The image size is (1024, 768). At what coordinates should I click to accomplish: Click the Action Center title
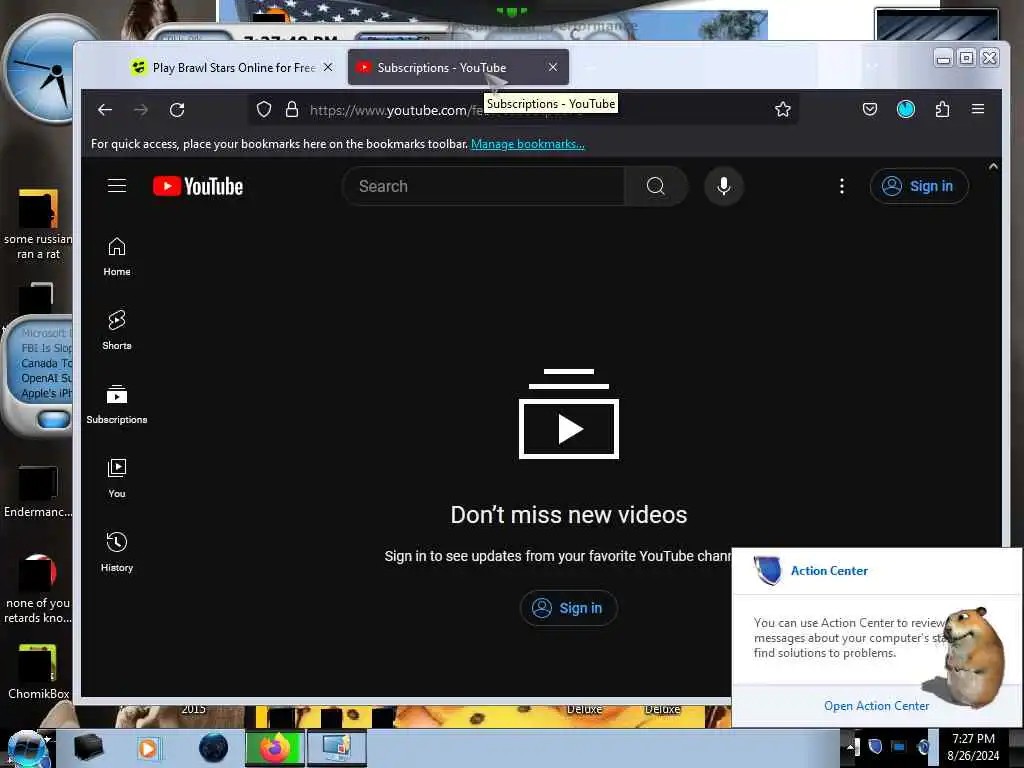(x=829, y=571)
